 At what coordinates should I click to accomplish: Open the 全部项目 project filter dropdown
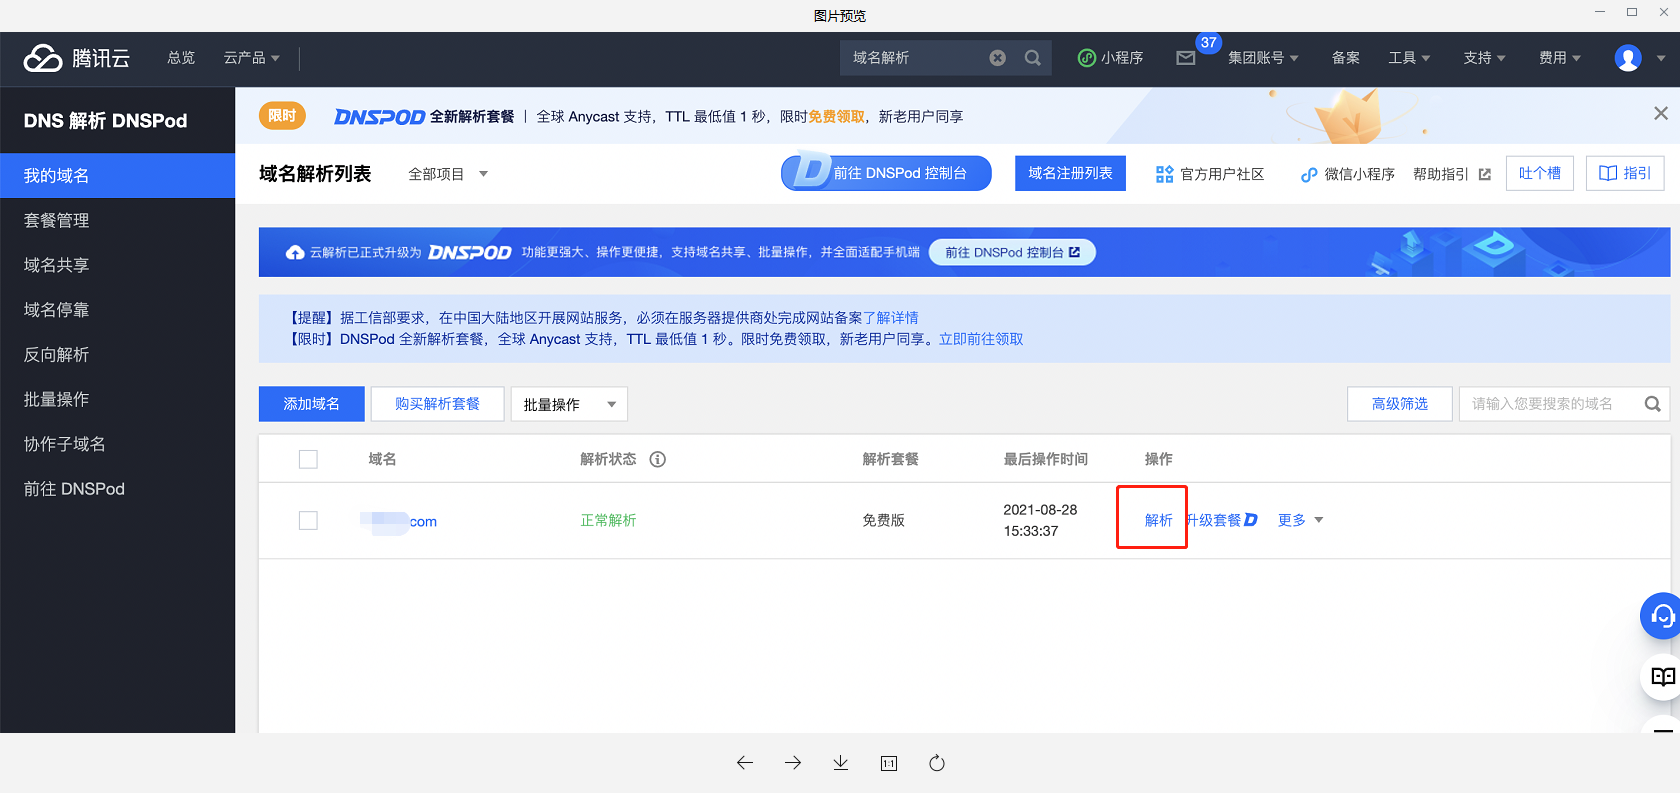point(448,174)
